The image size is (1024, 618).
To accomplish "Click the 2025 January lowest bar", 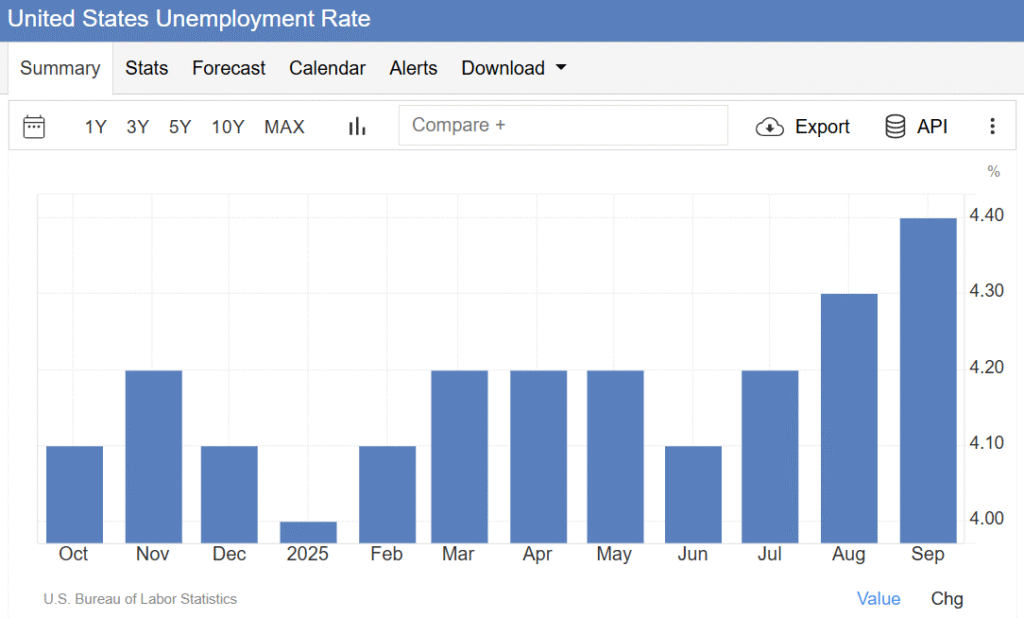I will click(308, 532).
